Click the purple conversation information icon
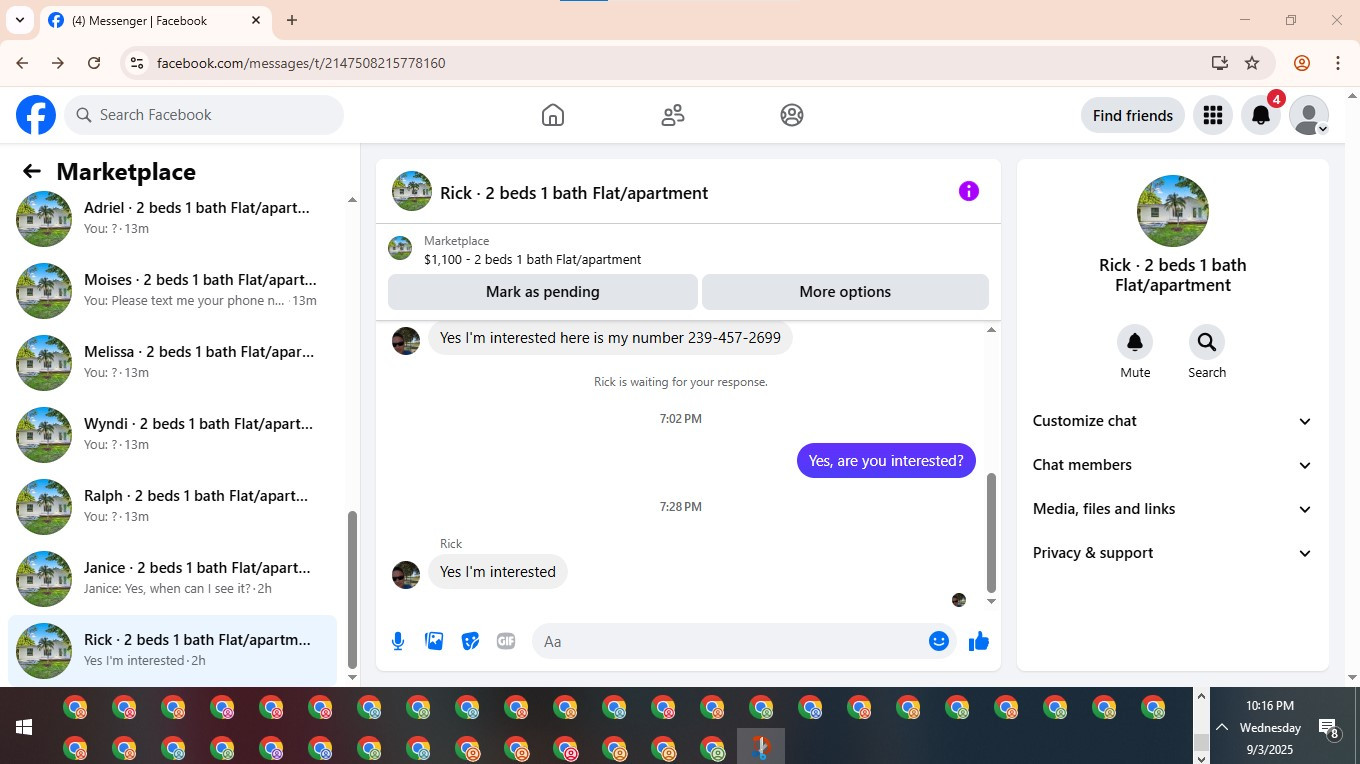This screenshot has height=764, width=1360. point(969,191)
